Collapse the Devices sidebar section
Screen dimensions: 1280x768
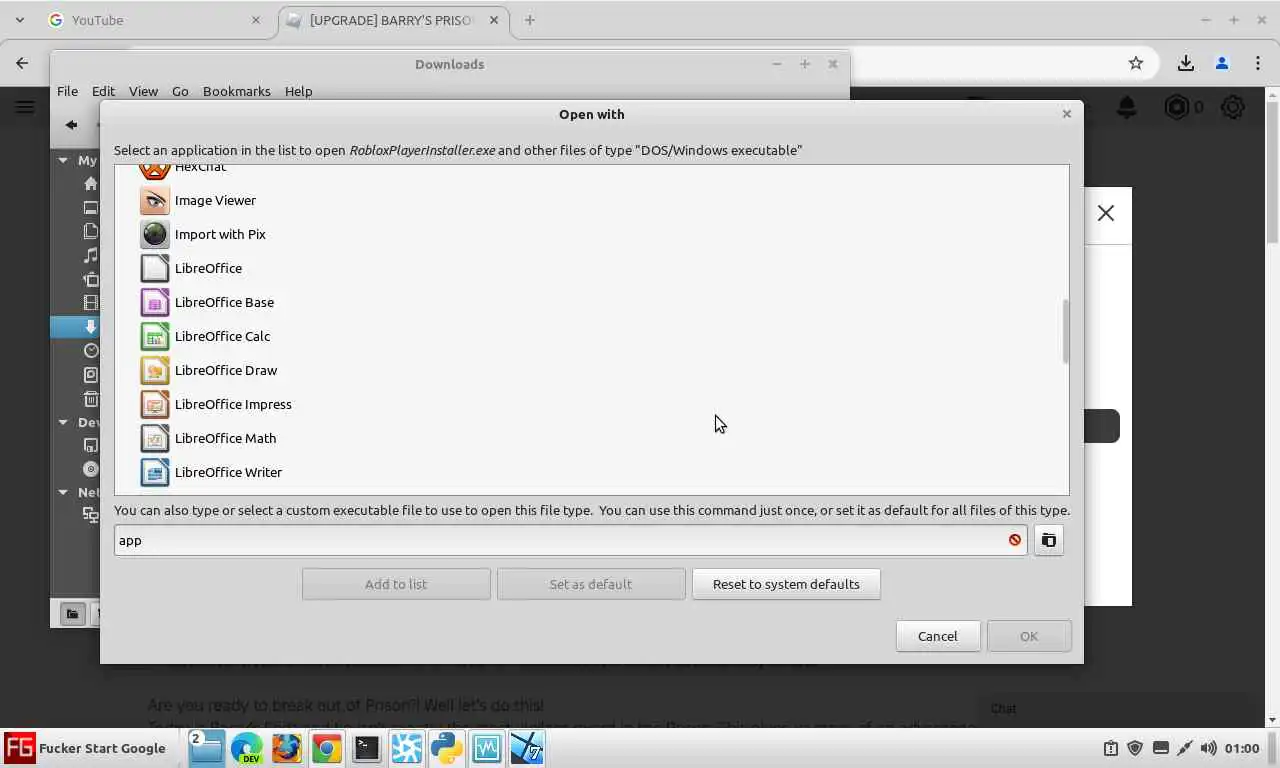63,422
